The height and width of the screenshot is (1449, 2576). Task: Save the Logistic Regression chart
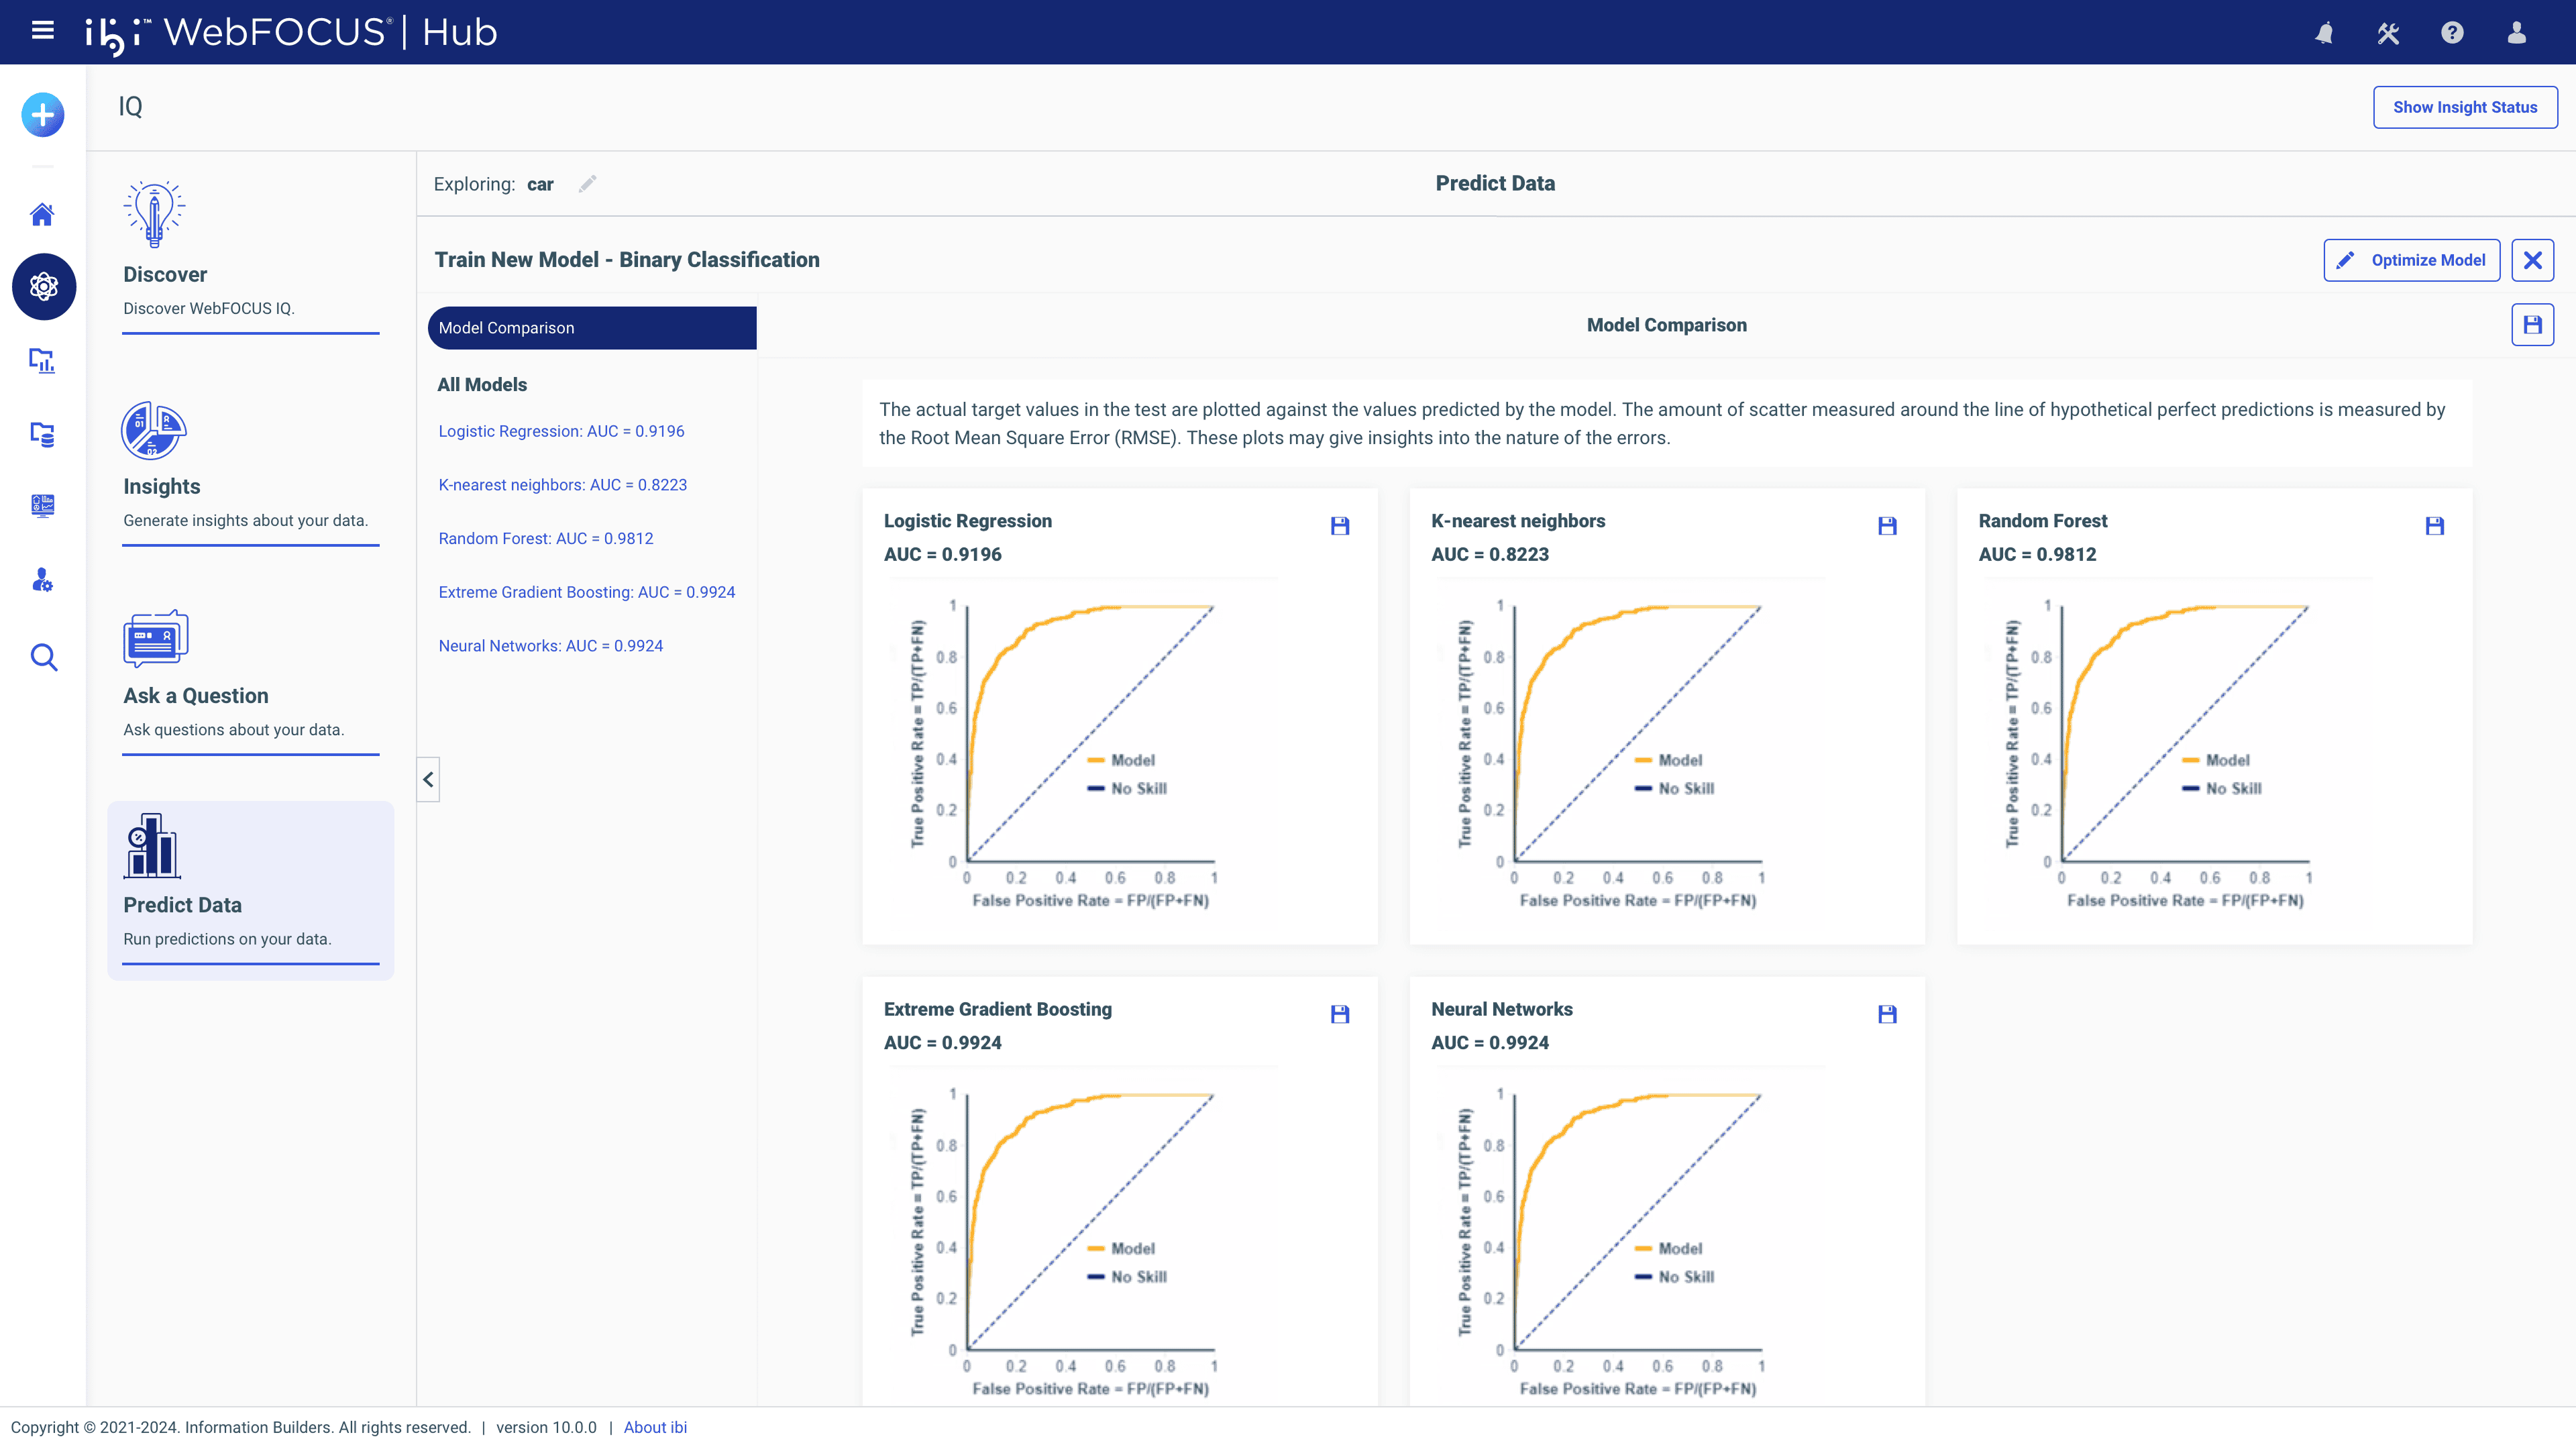click(1340, 526)
